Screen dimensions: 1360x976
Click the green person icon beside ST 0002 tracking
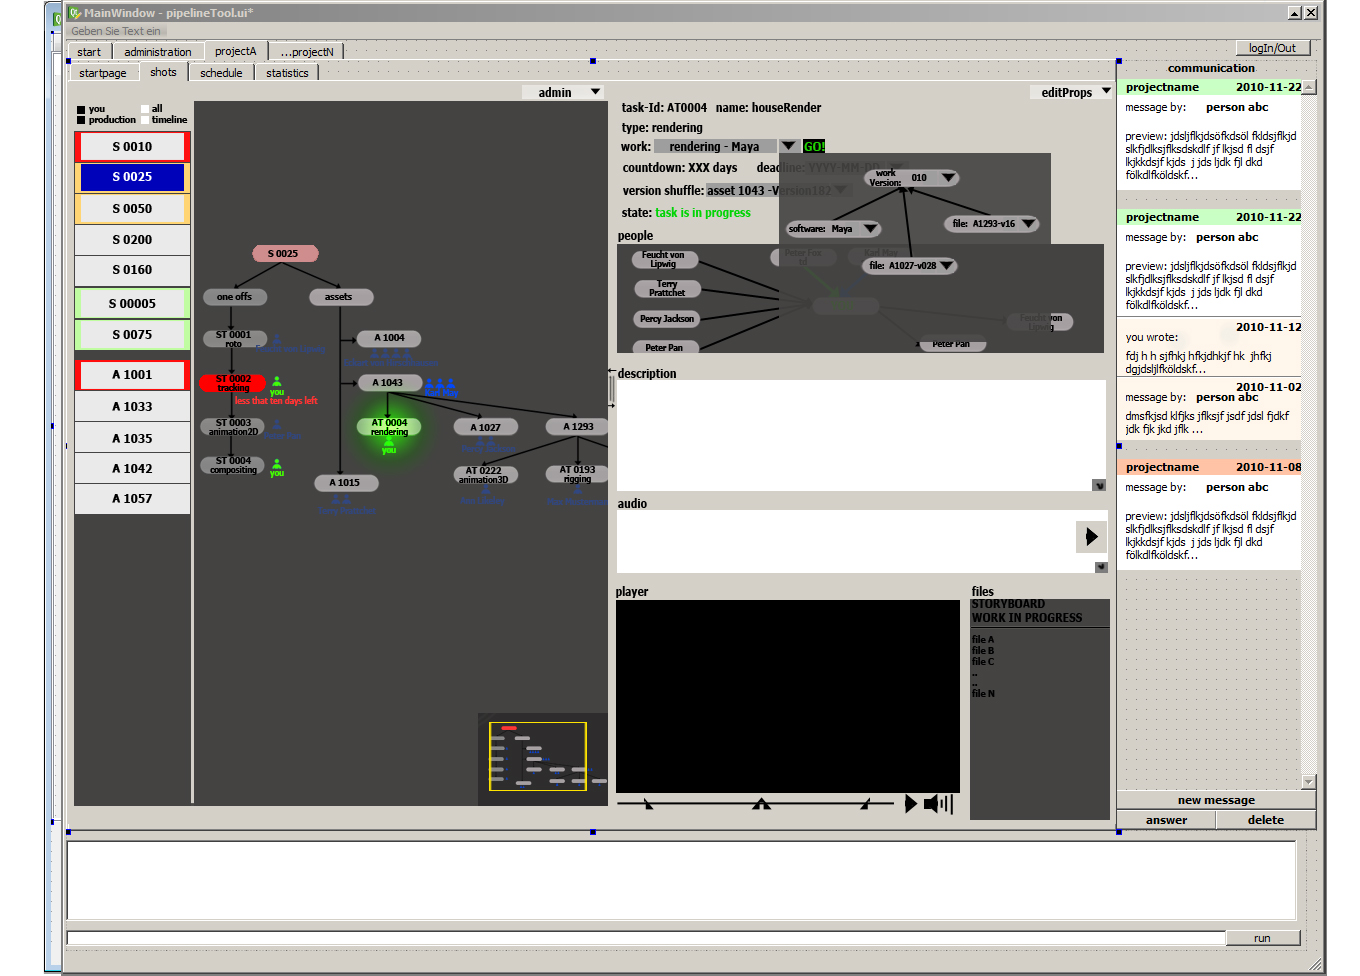pos(277,382)
